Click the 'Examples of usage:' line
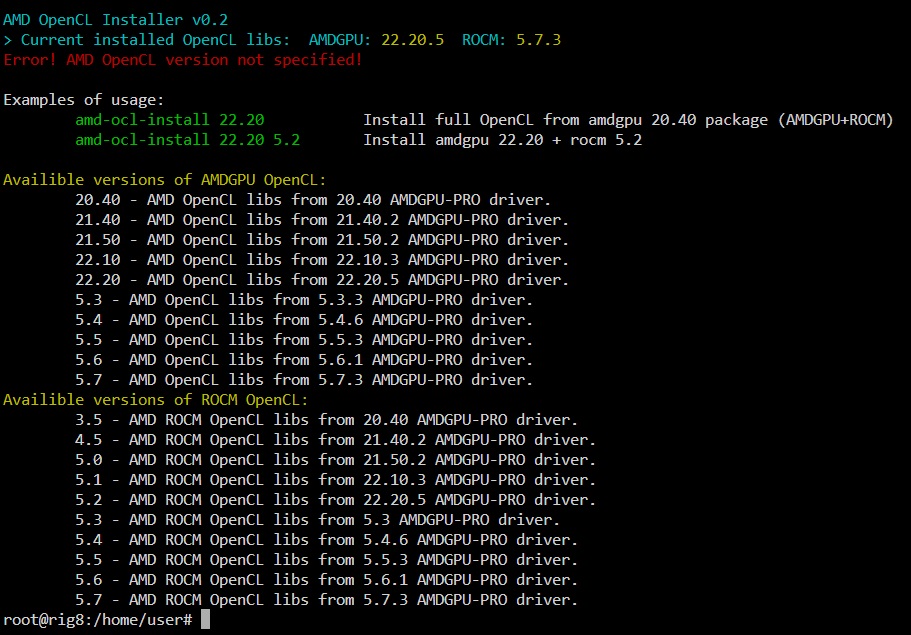Screen dimensions: 911x635 (84, 100)
